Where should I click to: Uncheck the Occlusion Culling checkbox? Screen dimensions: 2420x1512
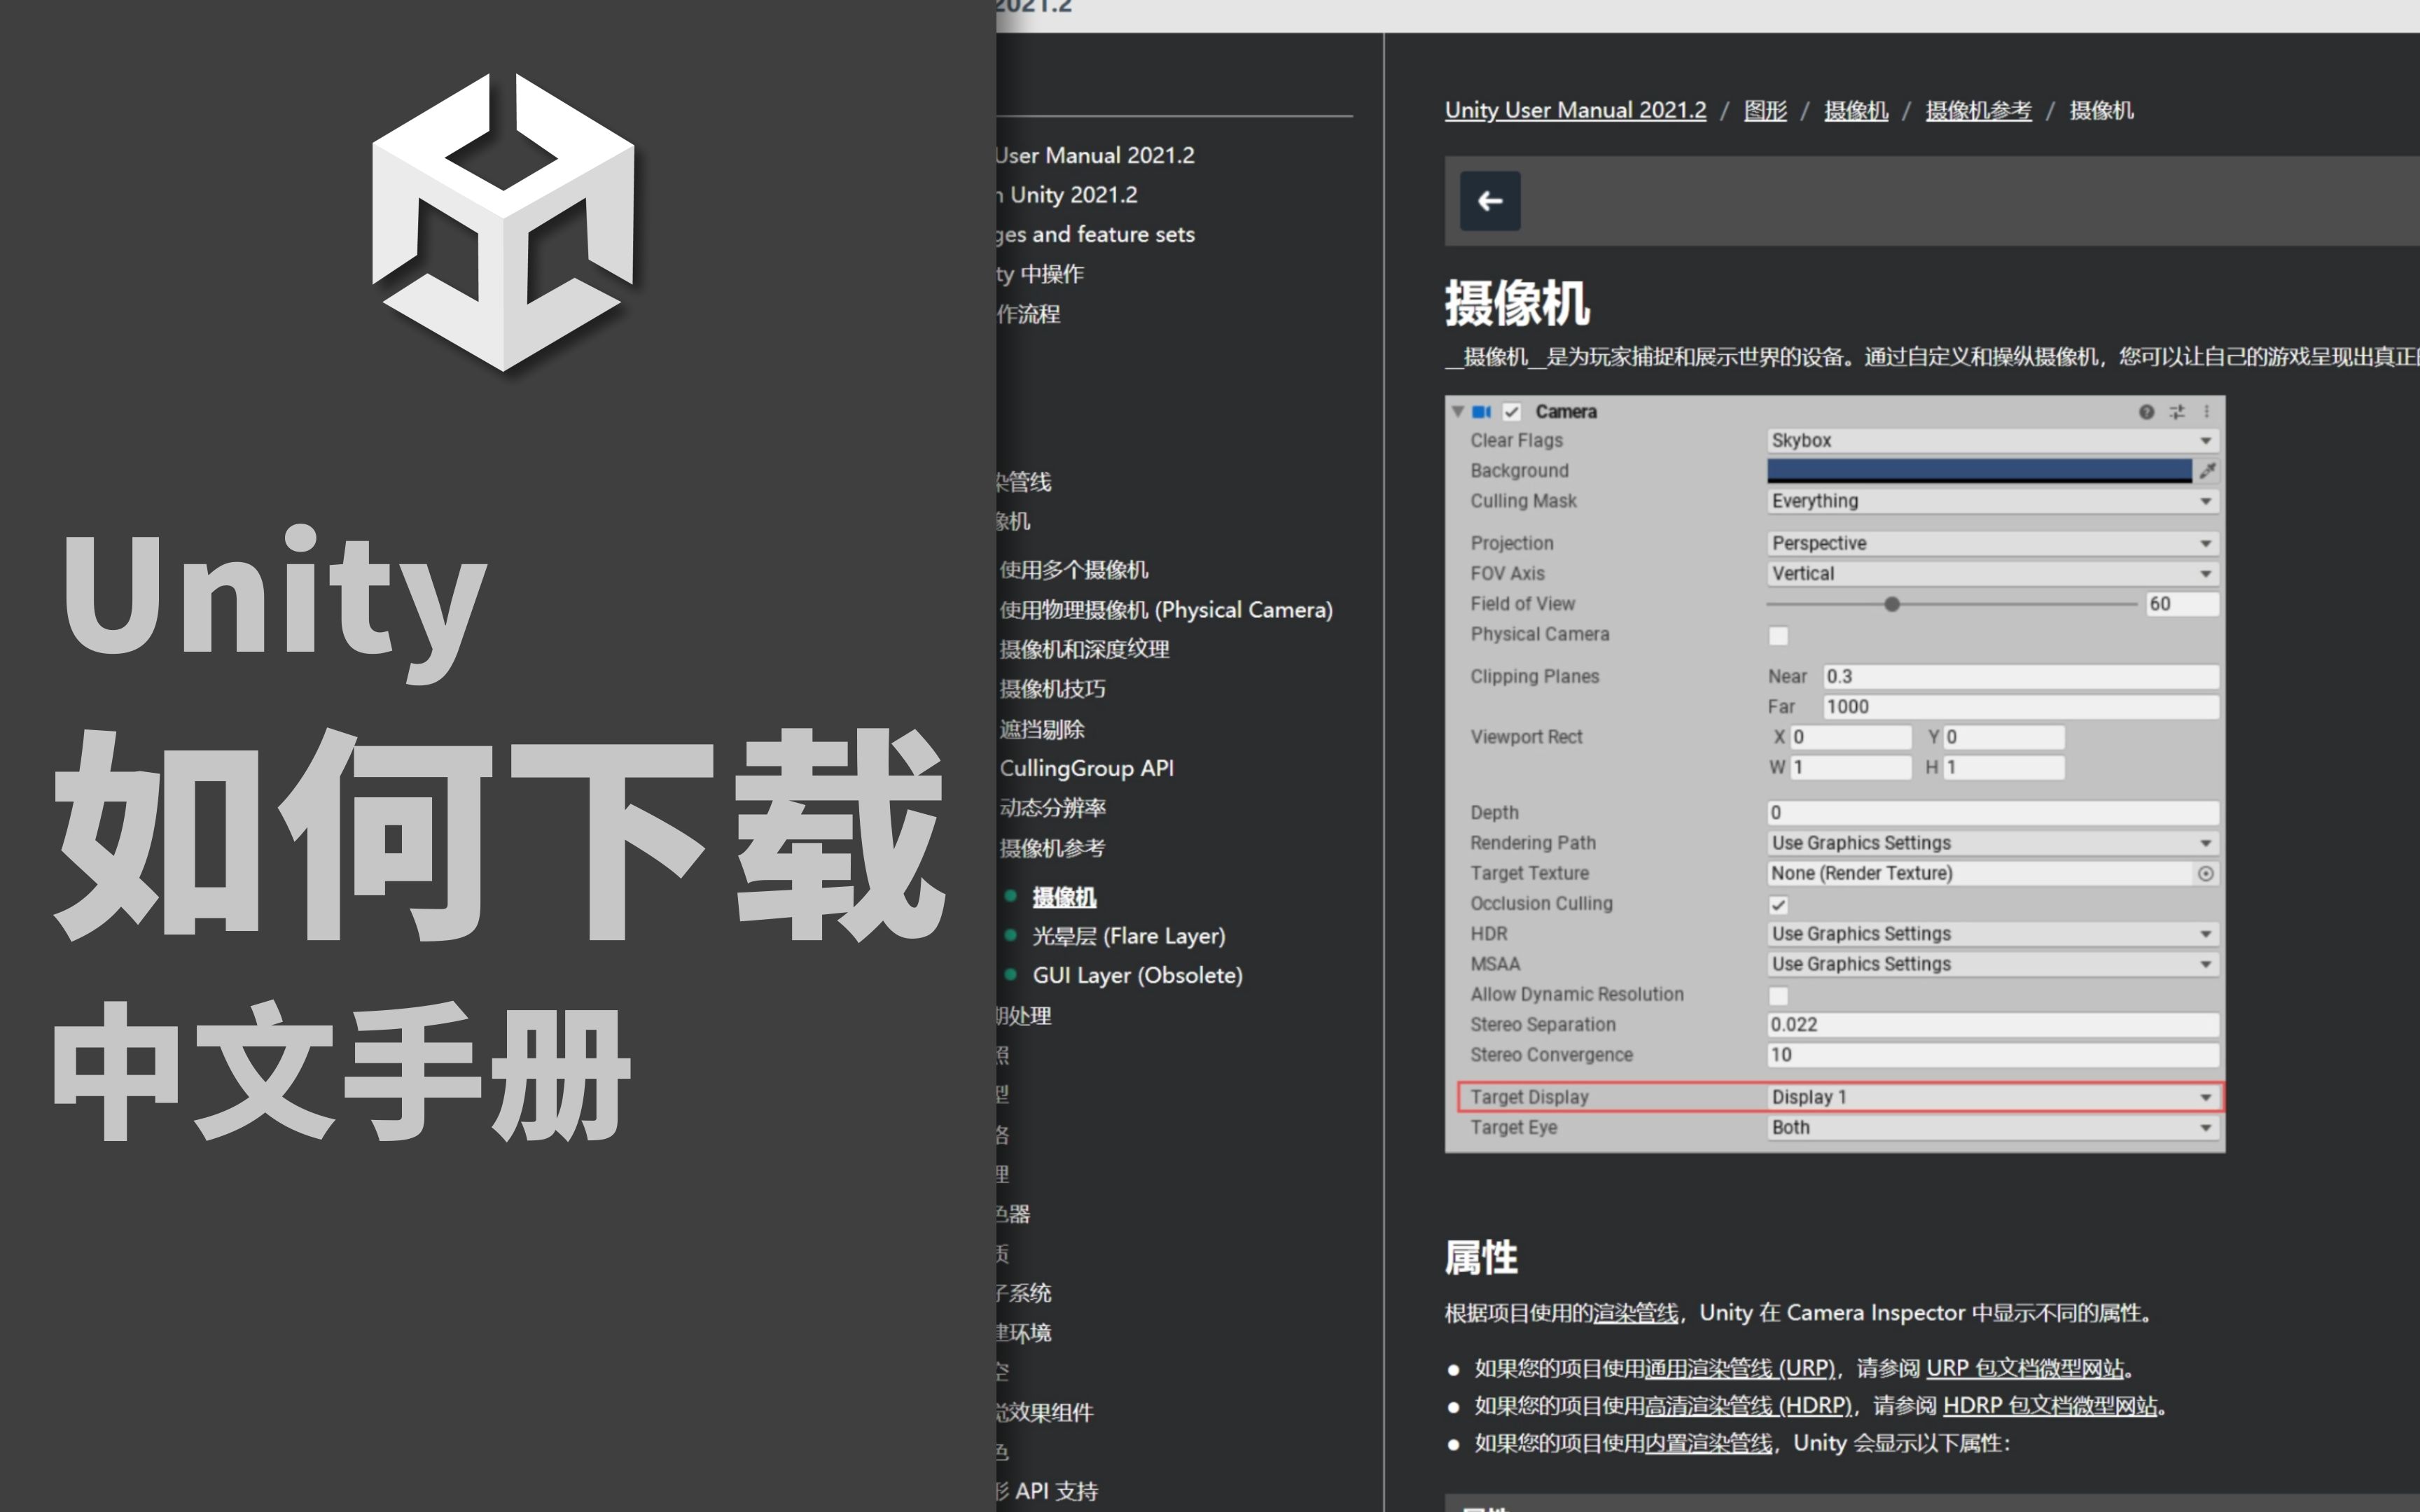click(1778, 905)
